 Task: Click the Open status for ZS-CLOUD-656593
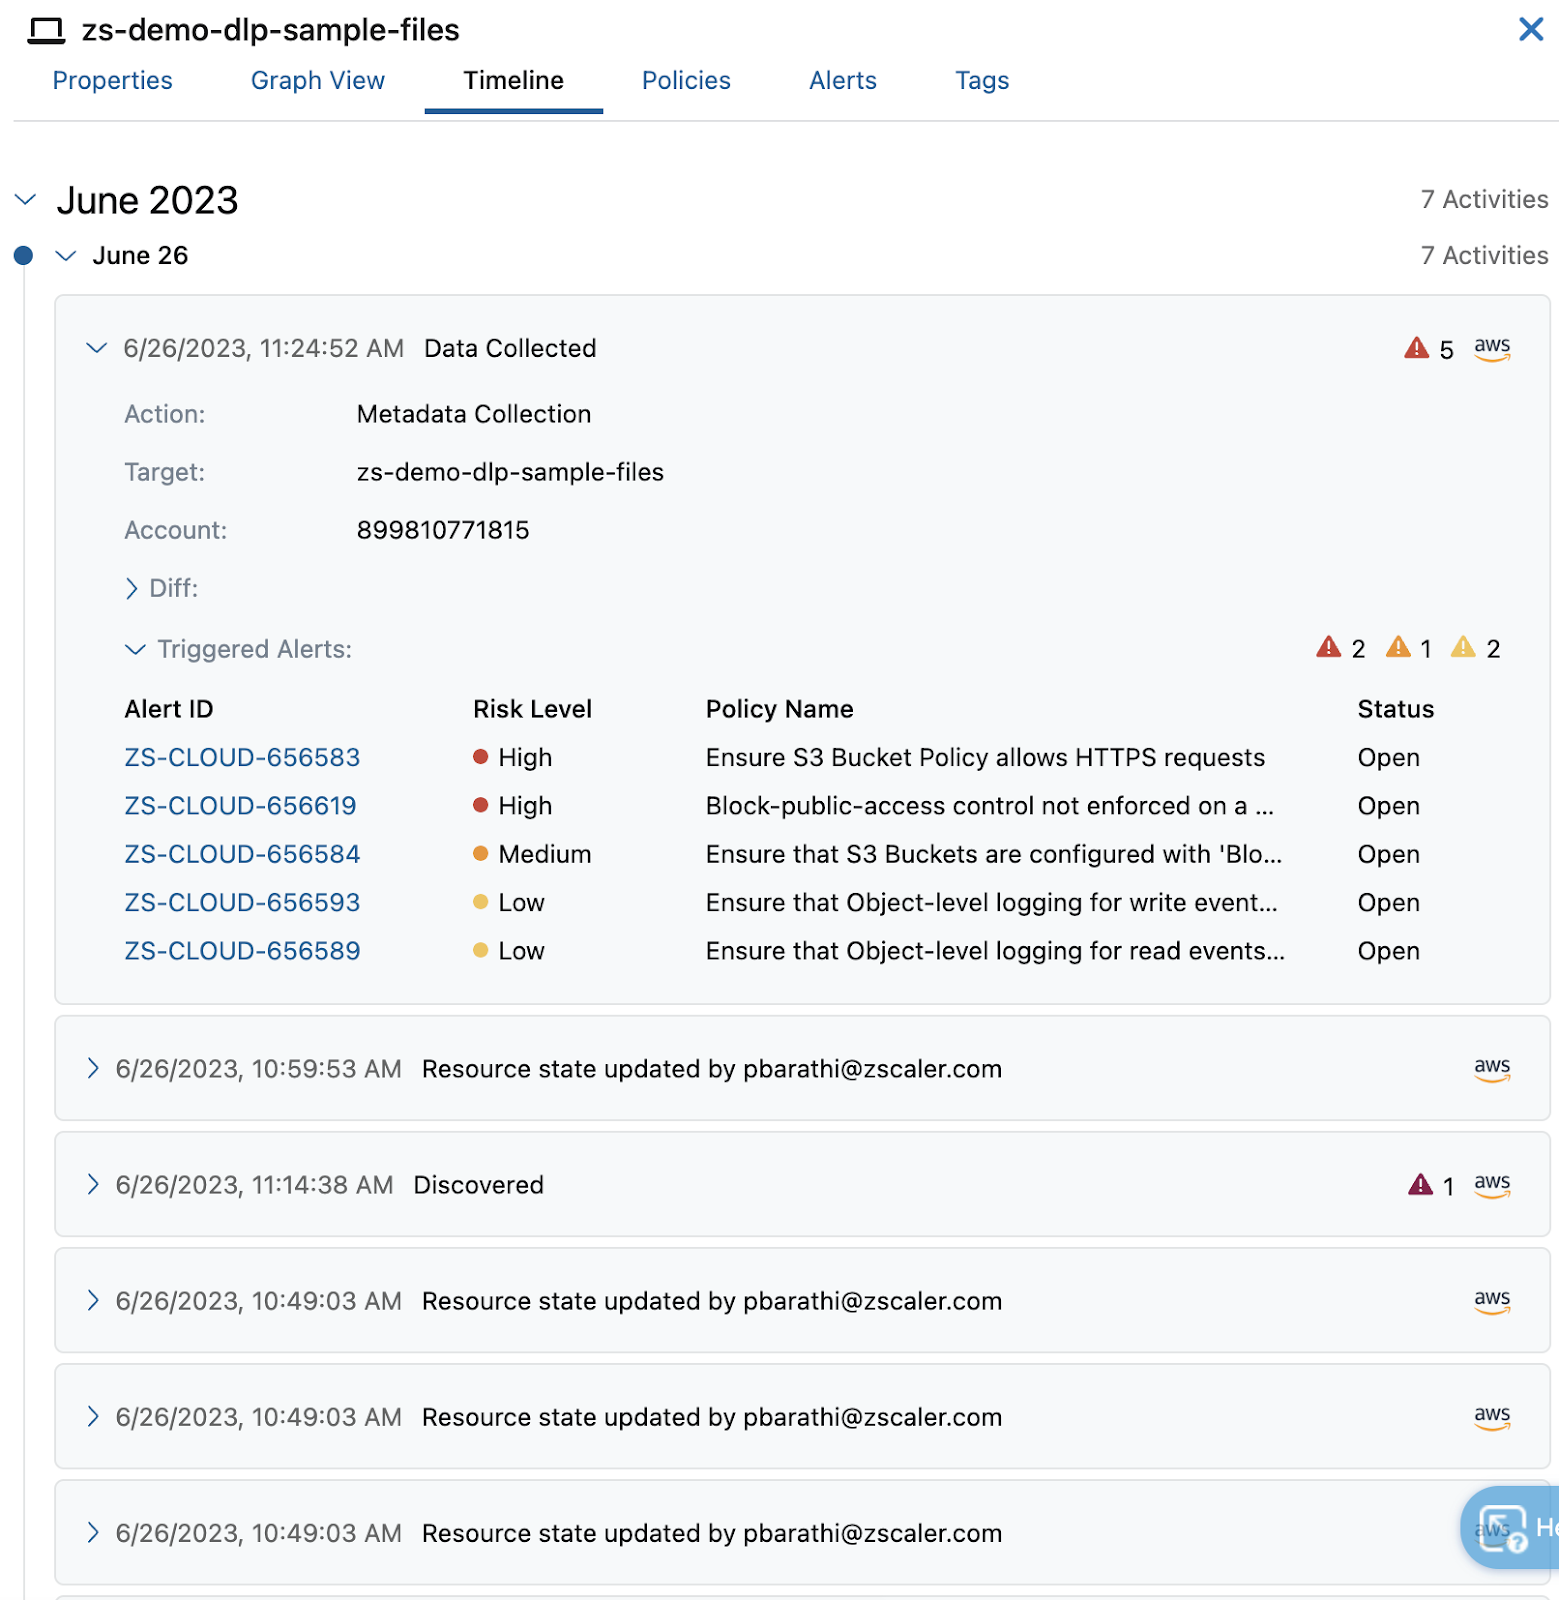click(x=1389, y=902)
